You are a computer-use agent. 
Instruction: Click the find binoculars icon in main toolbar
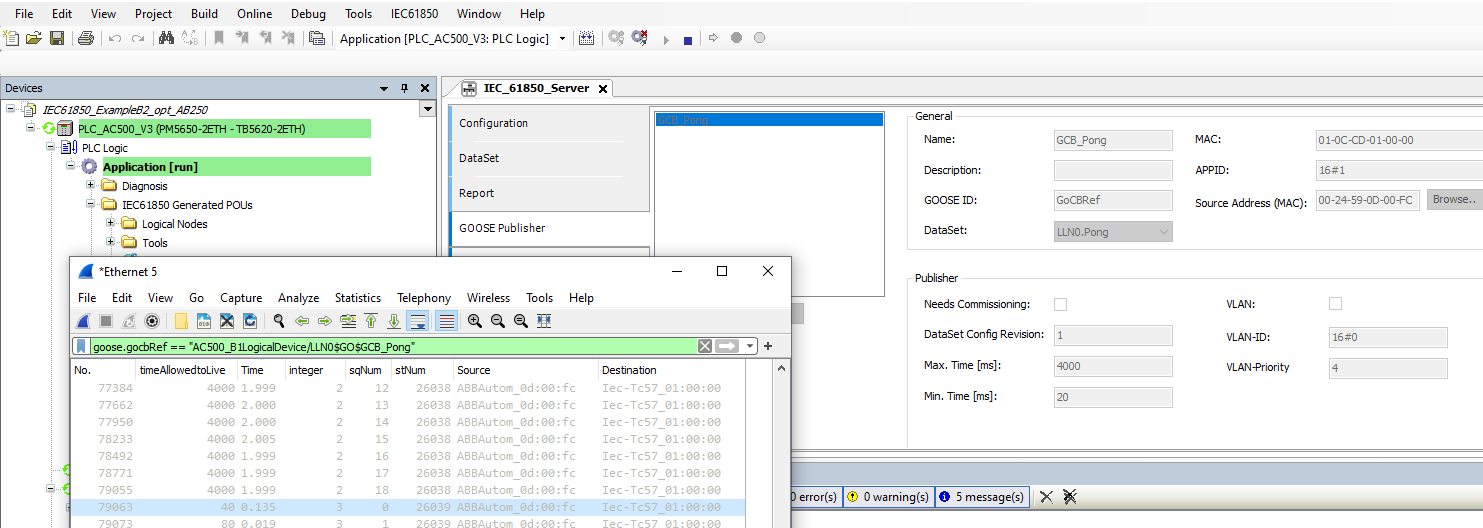tap(167, 39)
